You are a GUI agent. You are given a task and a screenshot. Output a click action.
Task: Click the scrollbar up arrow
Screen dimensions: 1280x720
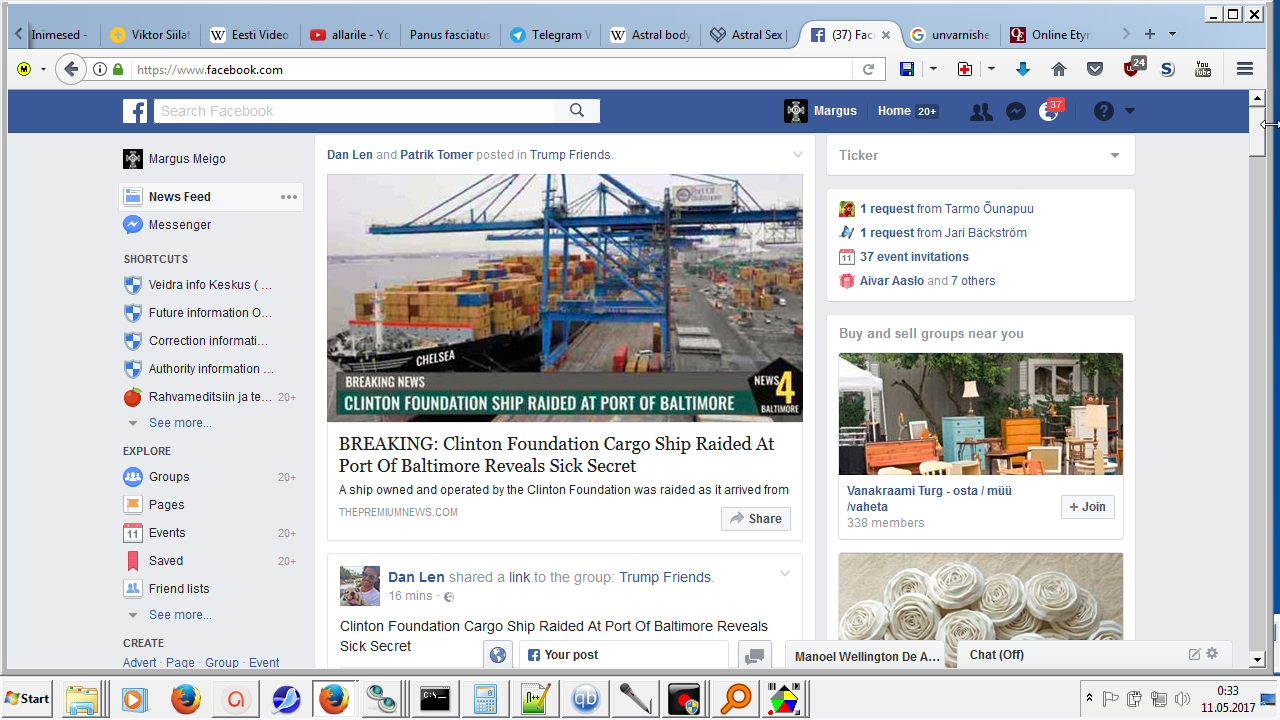click(1258, 98)
